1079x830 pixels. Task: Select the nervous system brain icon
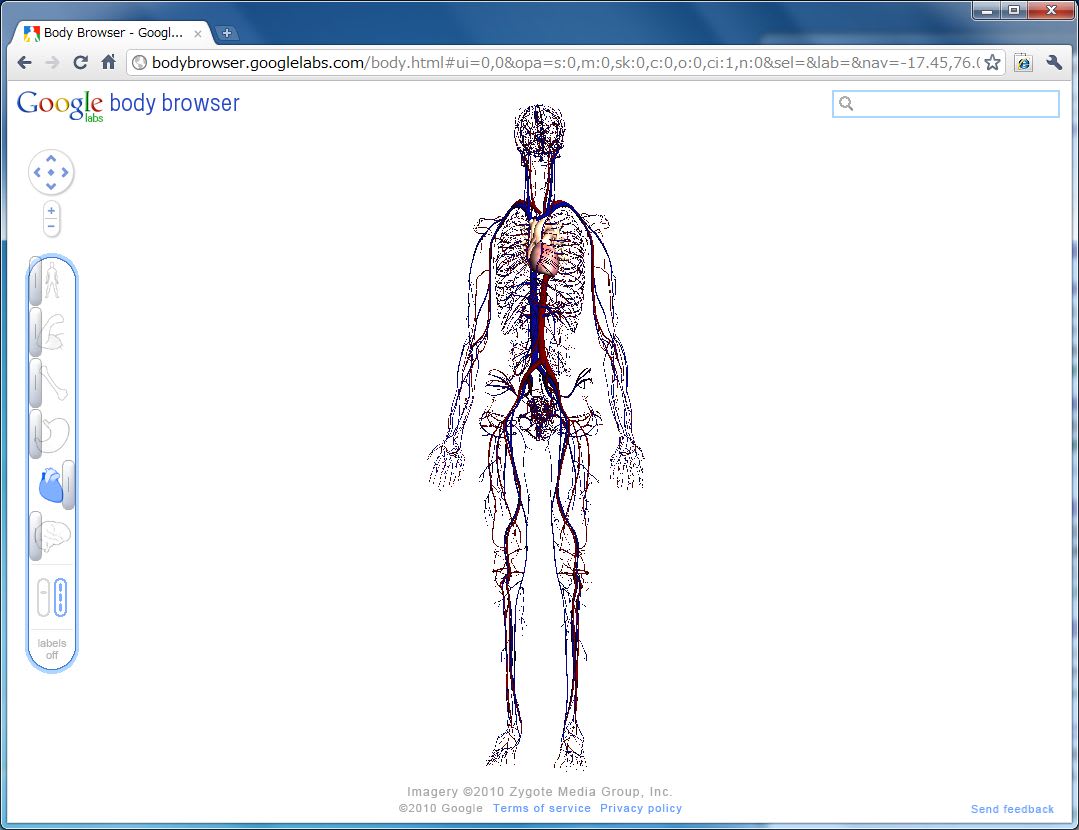pyautogui.click(x=52, y=537)
